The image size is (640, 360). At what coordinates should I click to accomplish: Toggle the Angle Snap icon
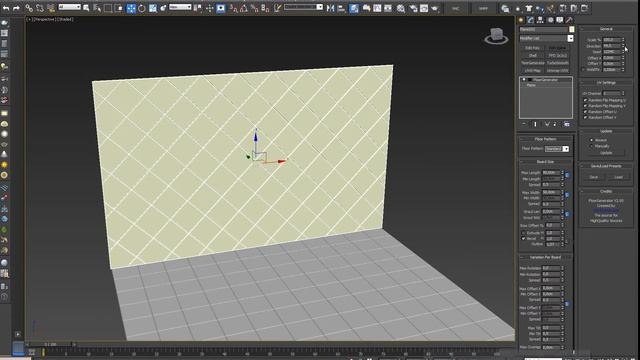tap(244, 8)
